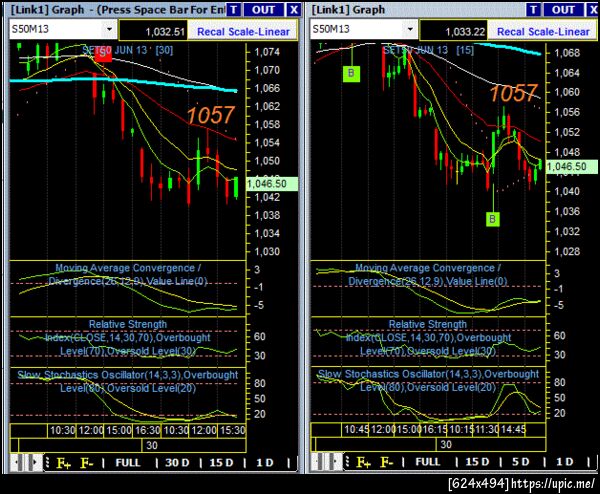The height and width of the screenshot is (494, 600).
Task: Click 14:45 time label on right graph axis
Action: [x=514, y=430]
